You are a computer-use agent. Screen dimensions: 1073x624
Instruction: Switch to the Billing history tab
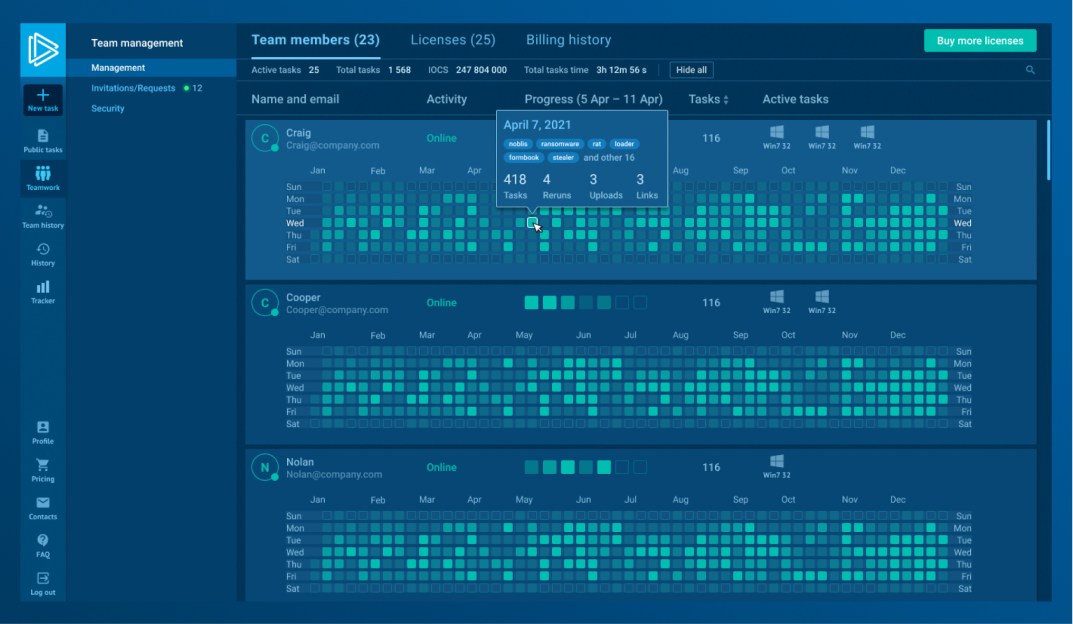568,40
